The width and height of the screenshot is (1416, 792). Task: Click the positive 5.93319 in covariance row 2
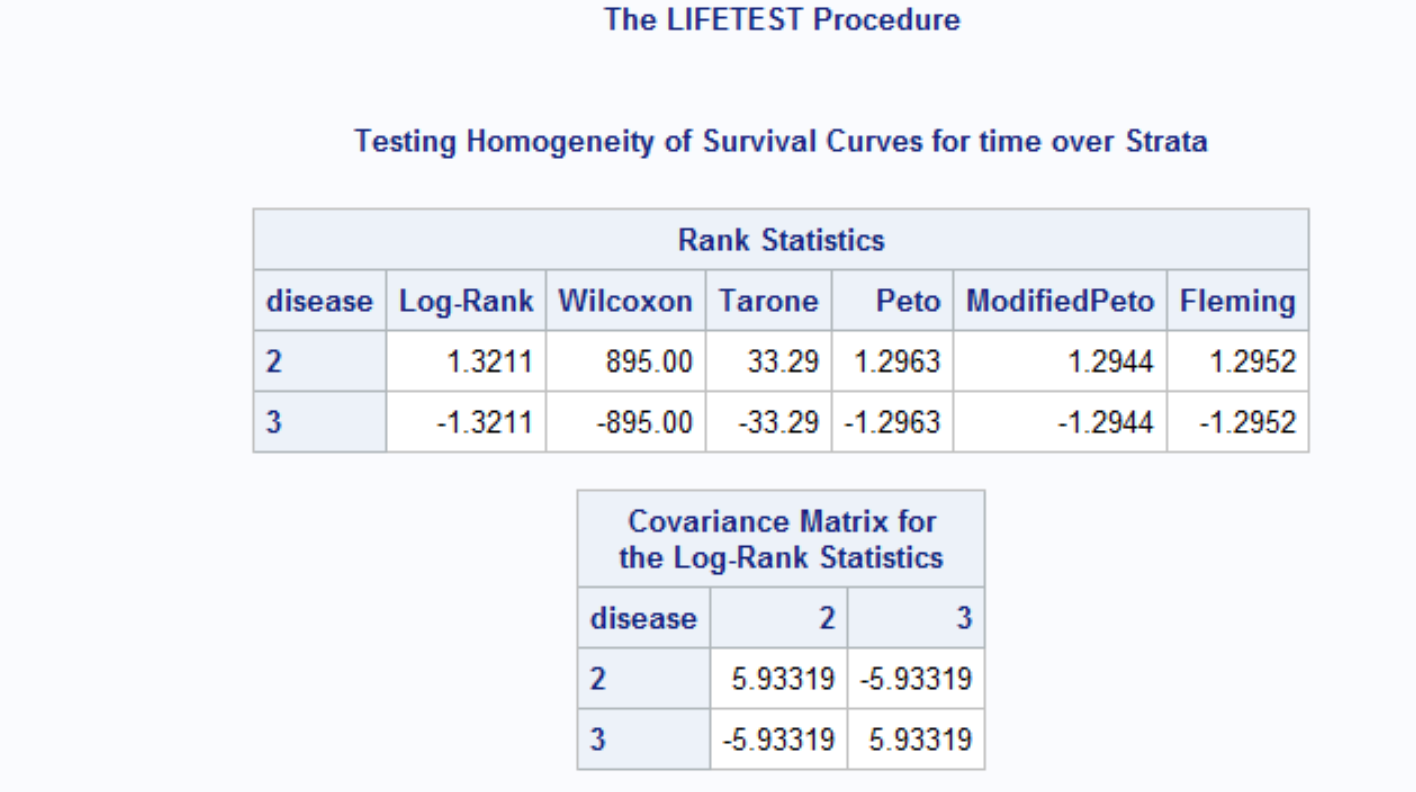783,679
